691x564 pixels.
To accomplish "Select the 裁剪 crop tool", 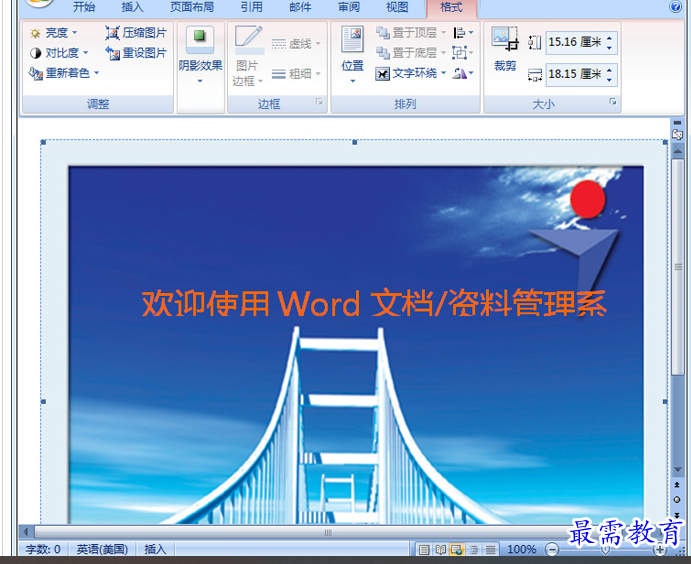I will tap(505, 48).
